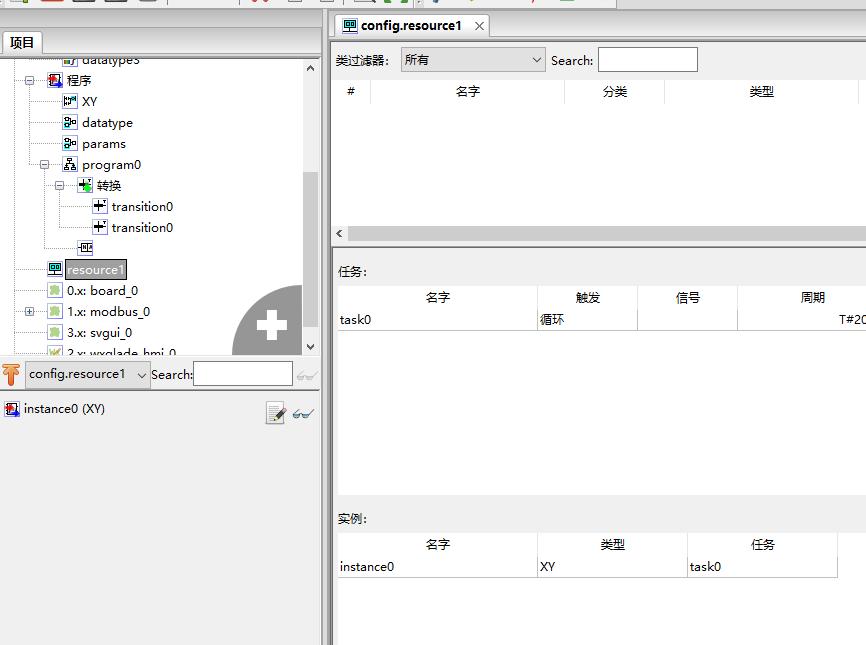This screenshot has width=866, height=645.
Task: Open the 类过滤器 class filter dropdown
Action: (472, 60)
